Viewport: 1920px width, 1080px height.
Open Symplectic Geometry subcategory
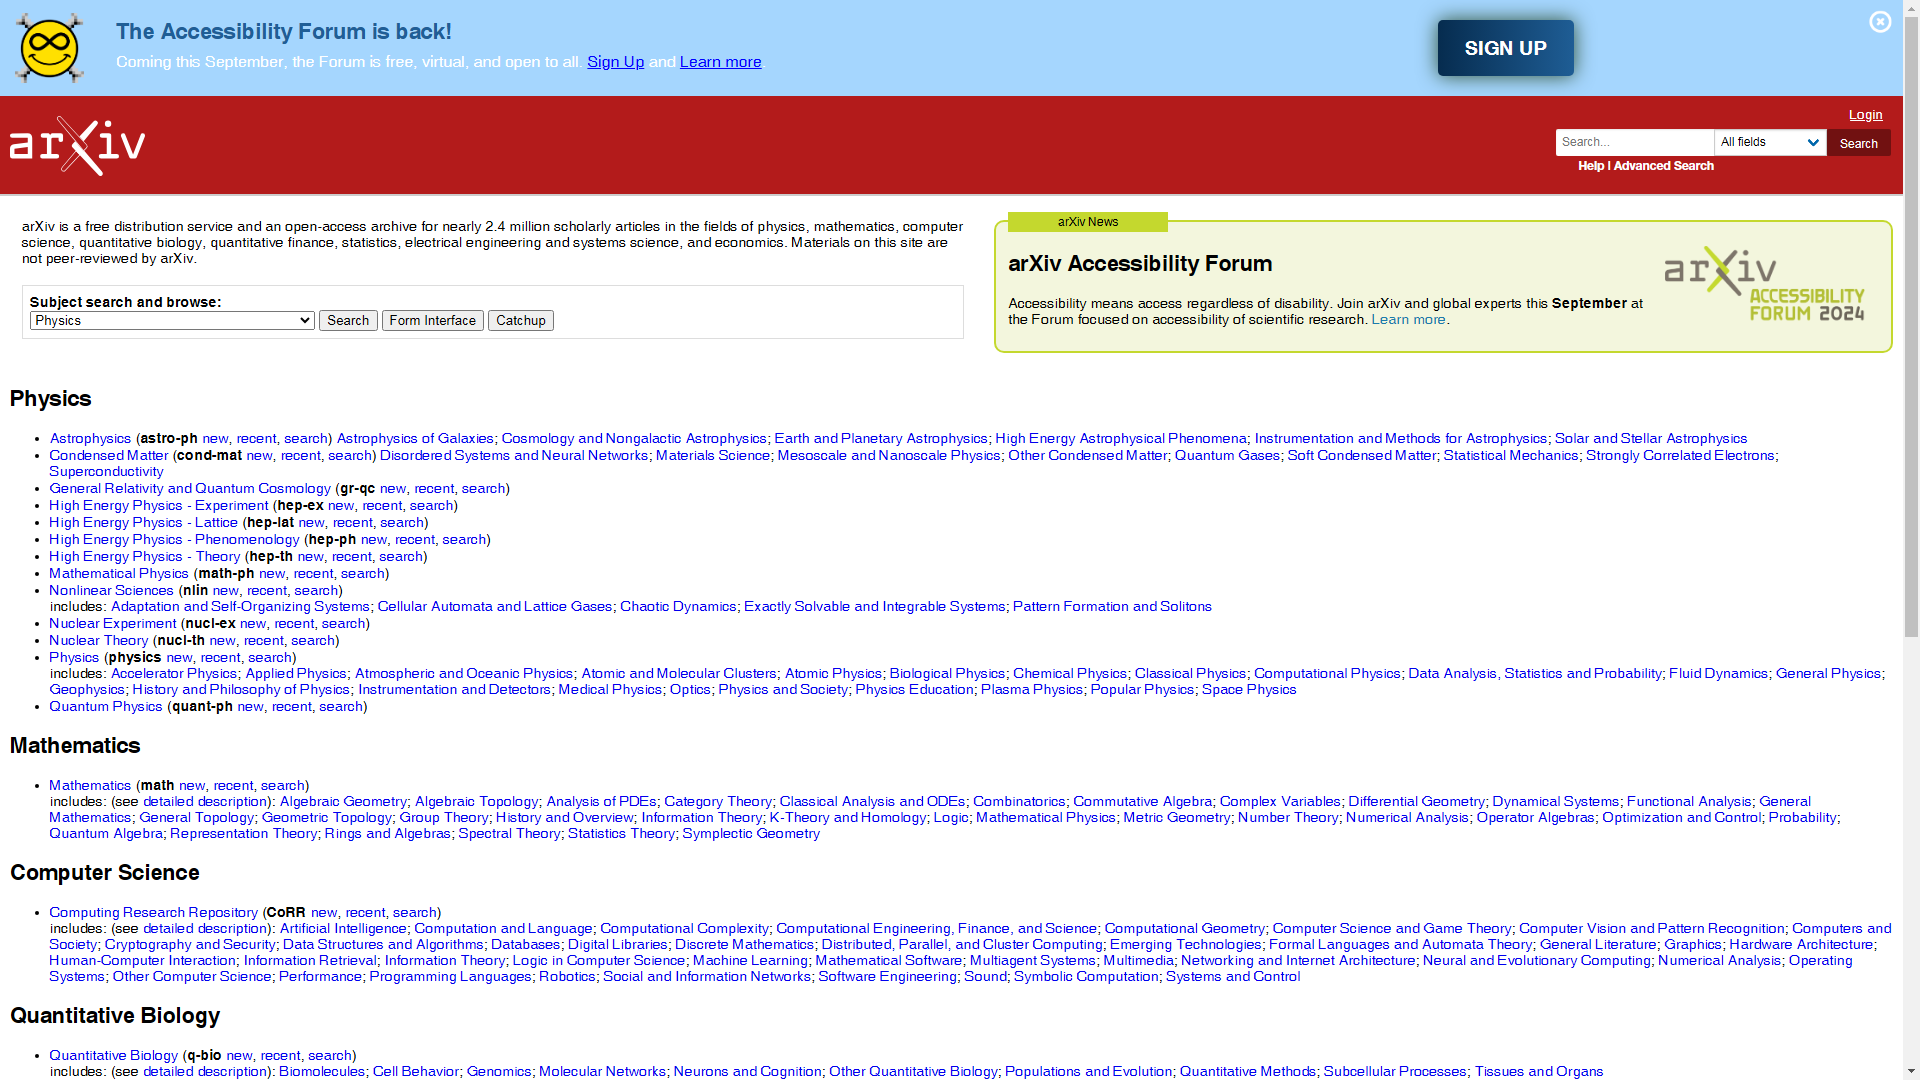(751, 834)
